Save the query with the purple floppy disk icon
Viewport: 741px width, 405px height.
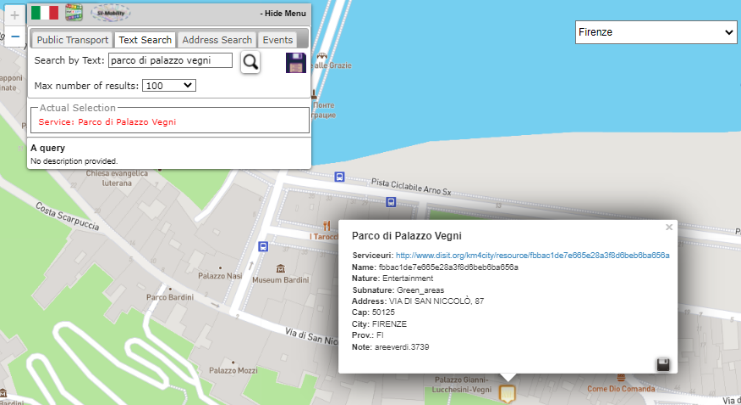coord(296,62)
